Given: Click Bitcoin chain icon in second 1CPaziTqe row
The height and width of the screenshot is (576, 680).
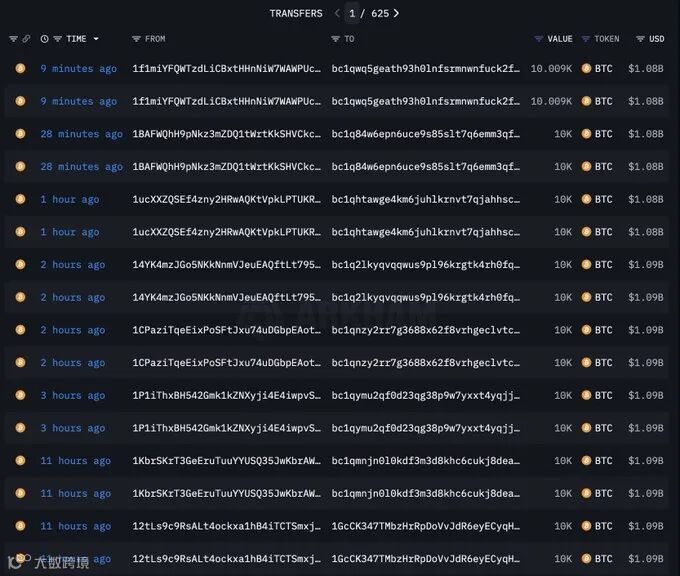Looking at the screenshot, I should tap(20, 362).
